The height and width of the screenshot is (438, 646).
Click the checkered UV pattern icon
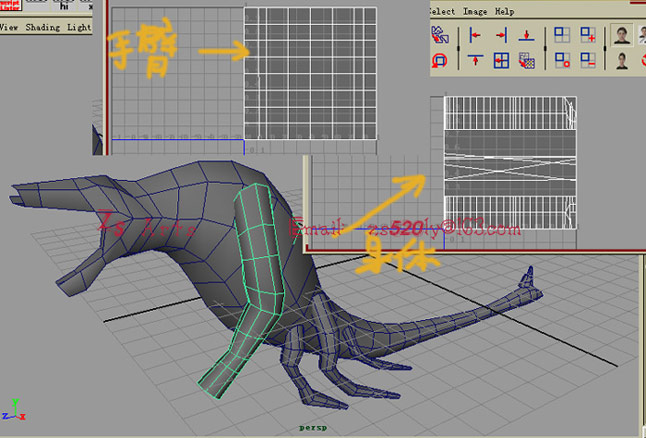tap(527, 60)
